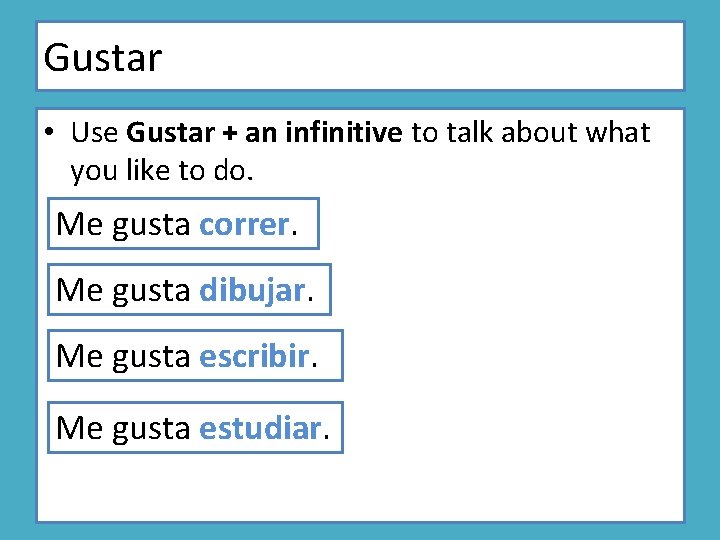Click 'to talk about what' in bullet
The width and height of the screenshot is (720, 540).
tap(531, 132)
